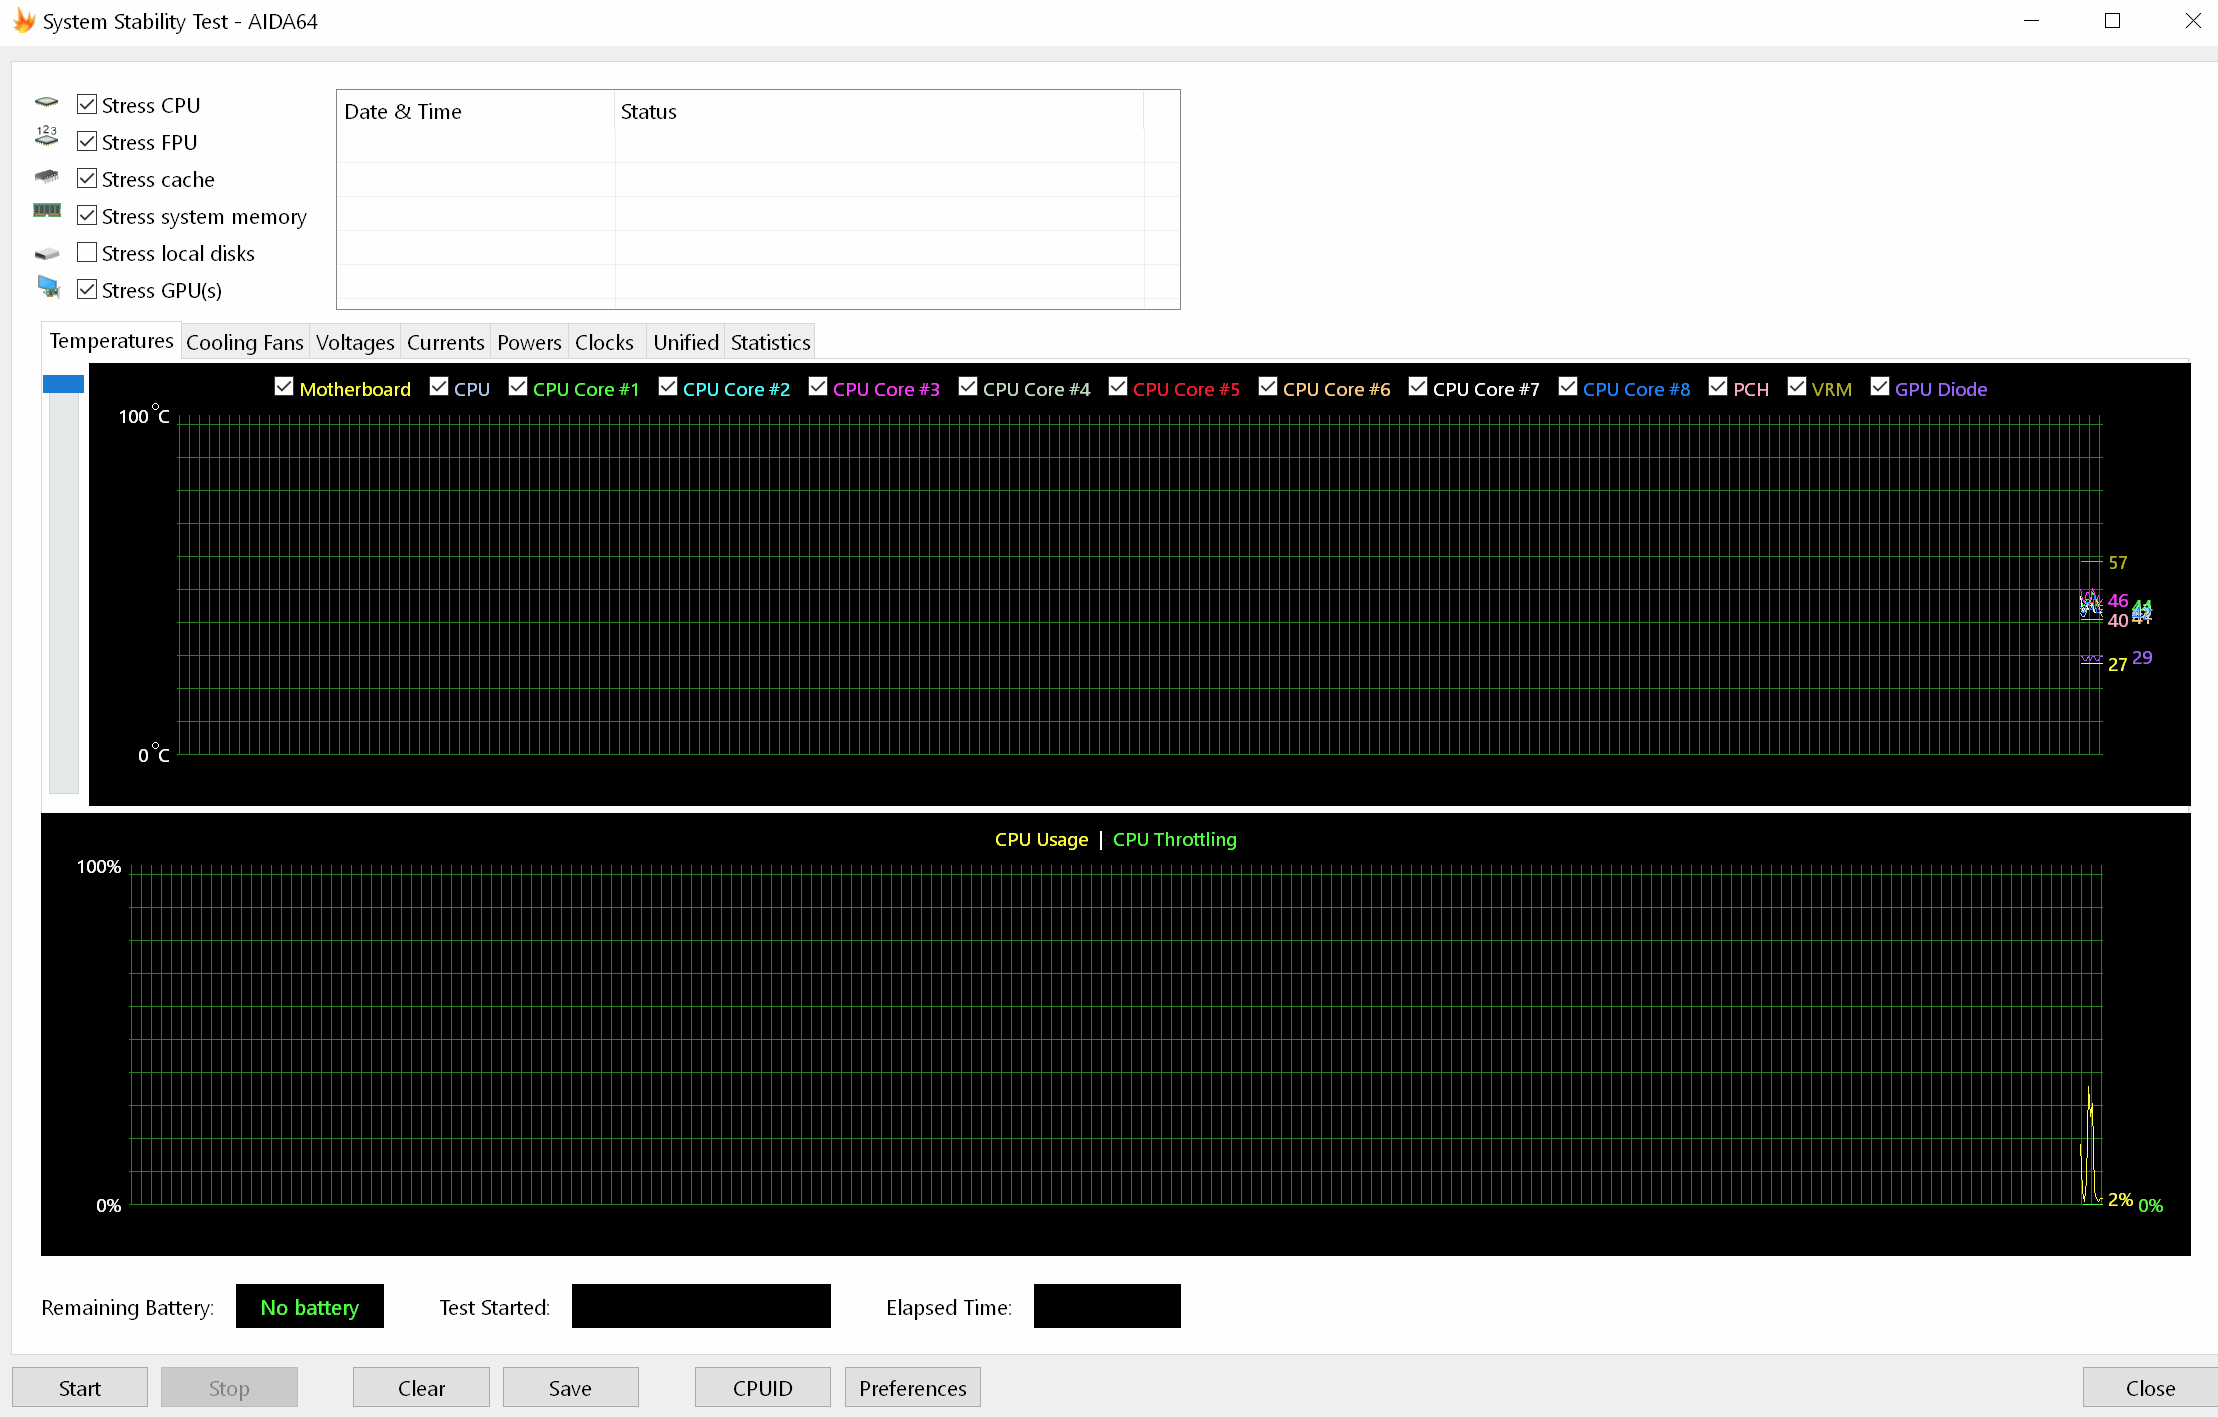2218x1417 pixels.
Task: Click the AIDA64 flame icon in title bar
Action: (x=23, y=21)
